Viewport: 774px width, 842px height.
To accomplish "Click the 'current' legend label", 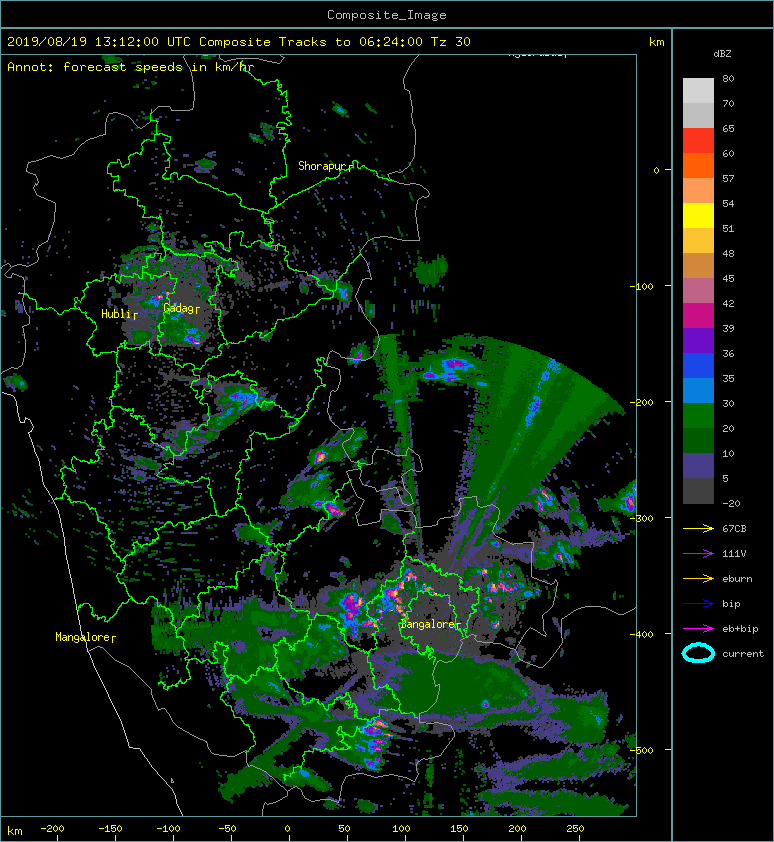I will [743, 654].
